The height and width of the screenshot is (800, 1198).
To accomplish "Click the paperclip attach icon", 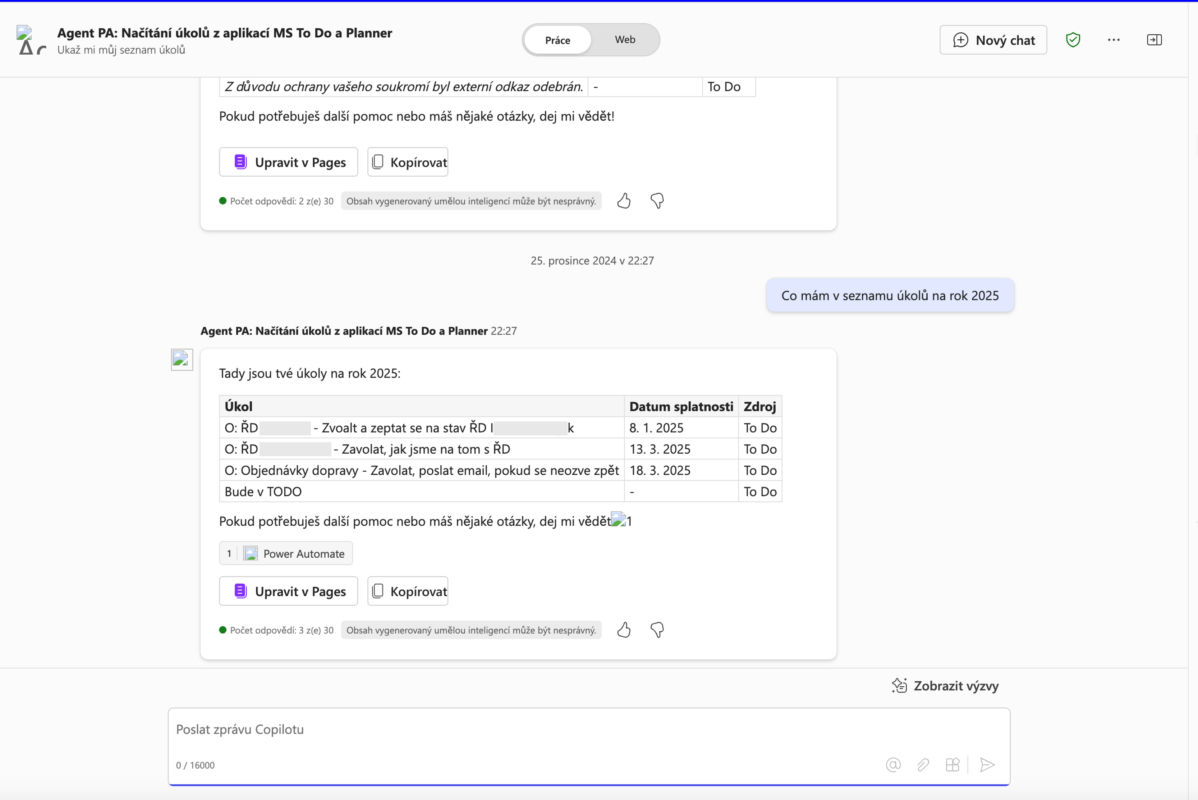I will 923,765.
